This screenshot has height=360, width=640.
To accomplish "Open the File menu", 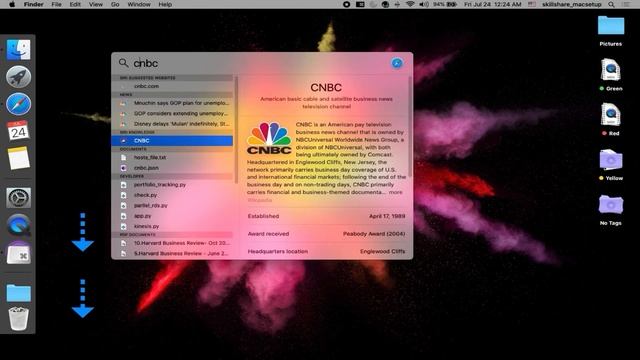I will (x=56, y=4).
